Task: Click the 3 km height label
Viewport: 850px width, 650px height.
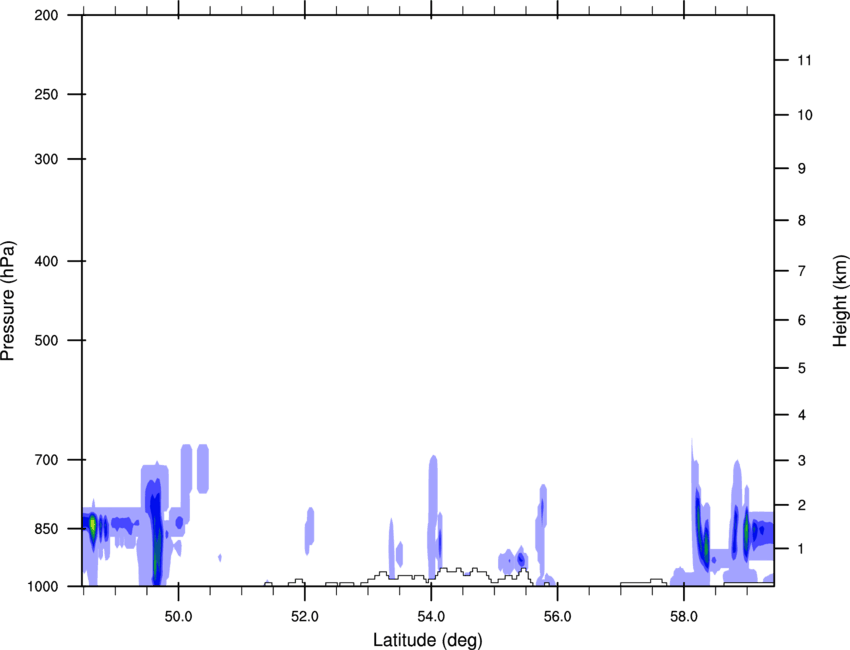Action: (802, 460)
